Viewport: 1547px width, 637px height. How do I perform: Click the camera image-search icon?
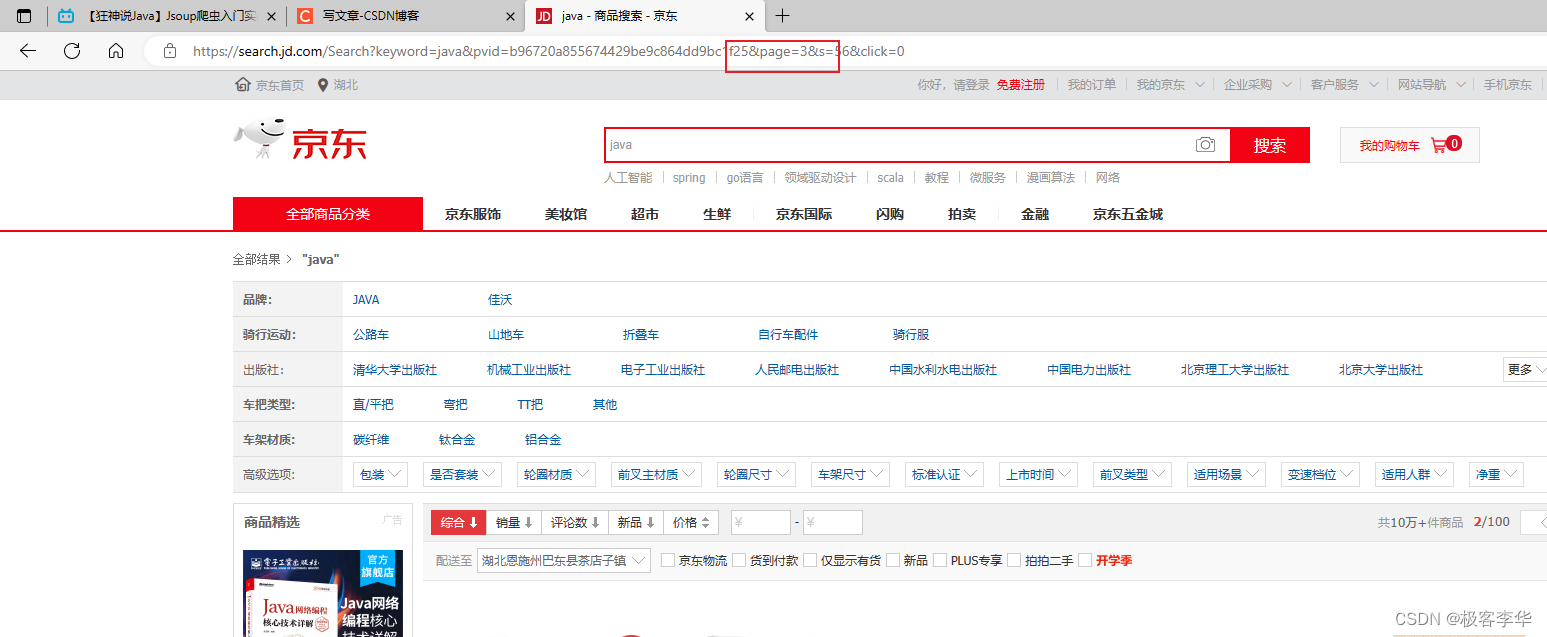coord(1205,145)
